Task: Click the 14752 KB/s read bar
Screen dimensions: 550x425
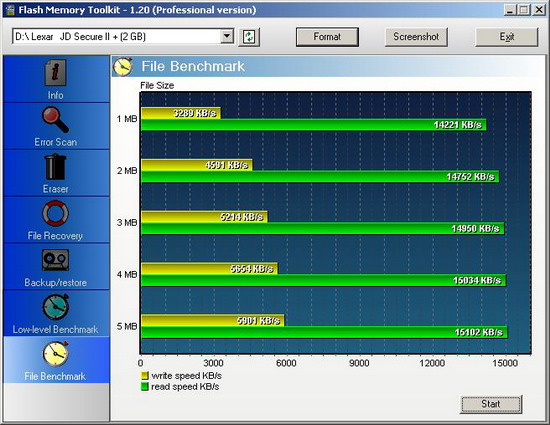Action: click(x=320, y=177)
